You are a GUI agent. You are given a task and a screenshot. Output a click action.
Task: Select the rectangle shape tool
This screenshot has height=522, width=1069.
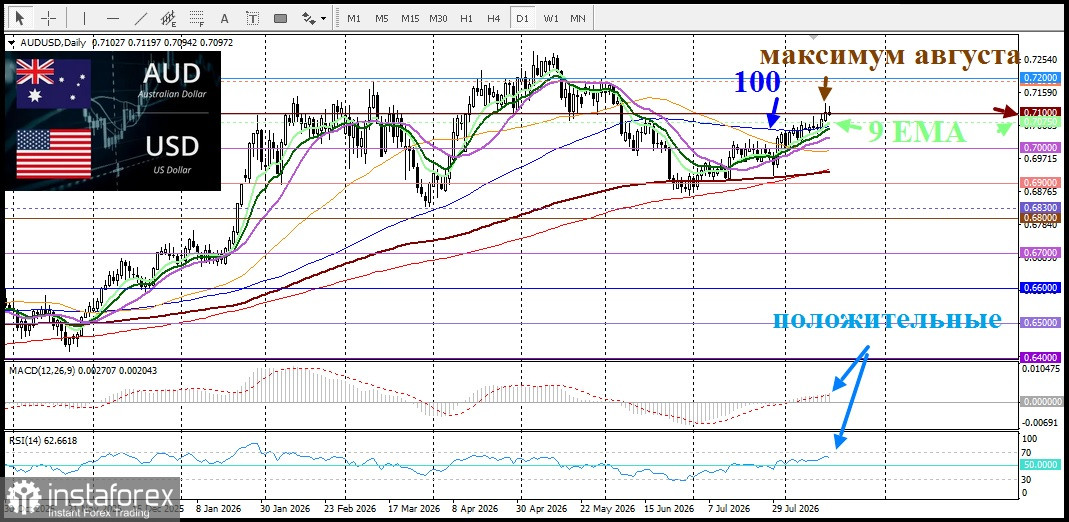click(x=280, y=18)
